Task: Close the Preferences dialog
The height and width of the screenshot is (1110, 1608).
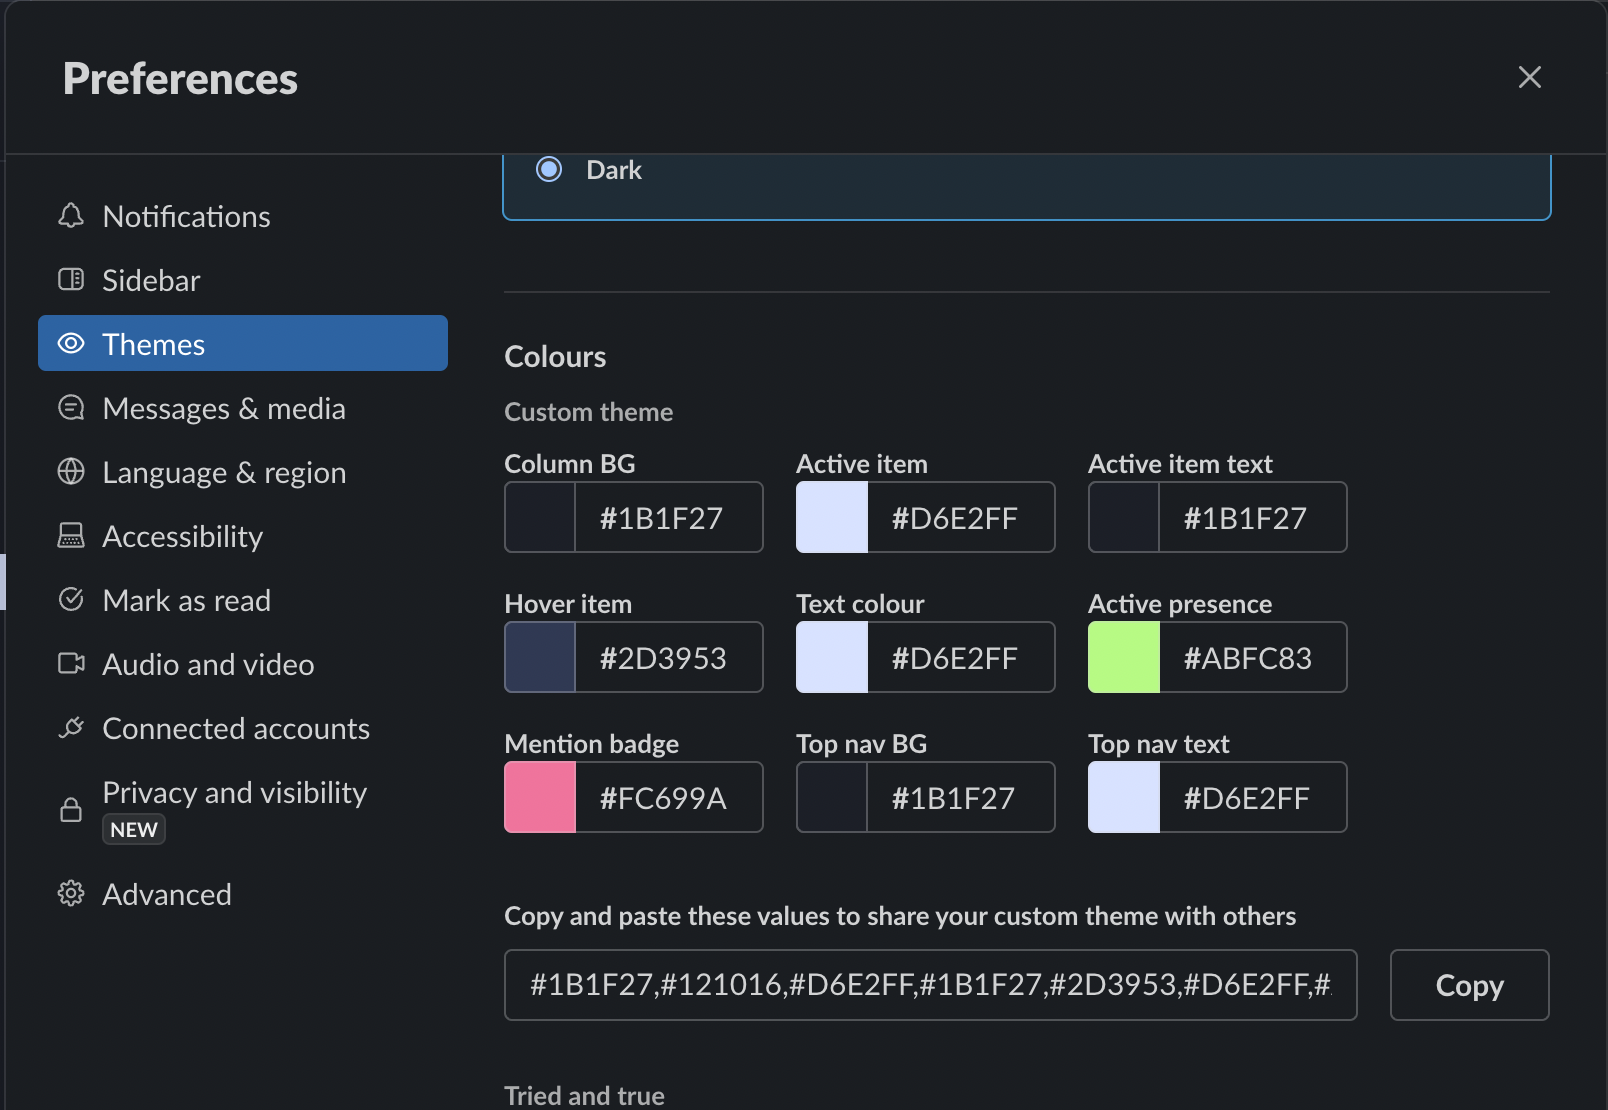Action: point(1529,77)
